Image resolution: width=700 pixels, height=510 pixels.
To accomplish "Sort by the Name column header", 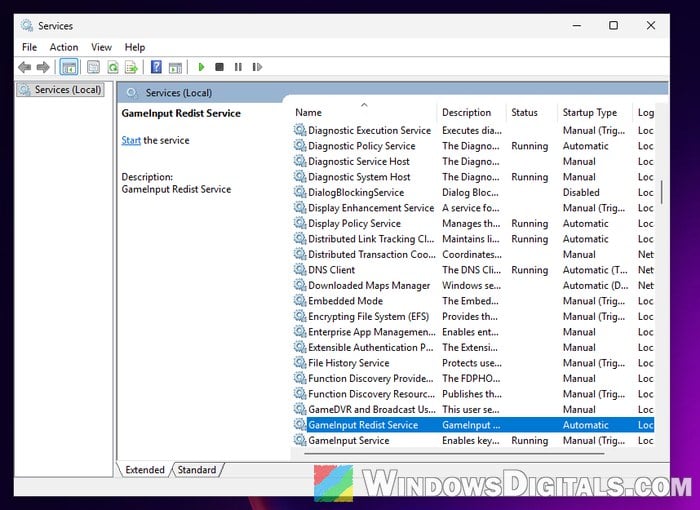I will [364, 113].
